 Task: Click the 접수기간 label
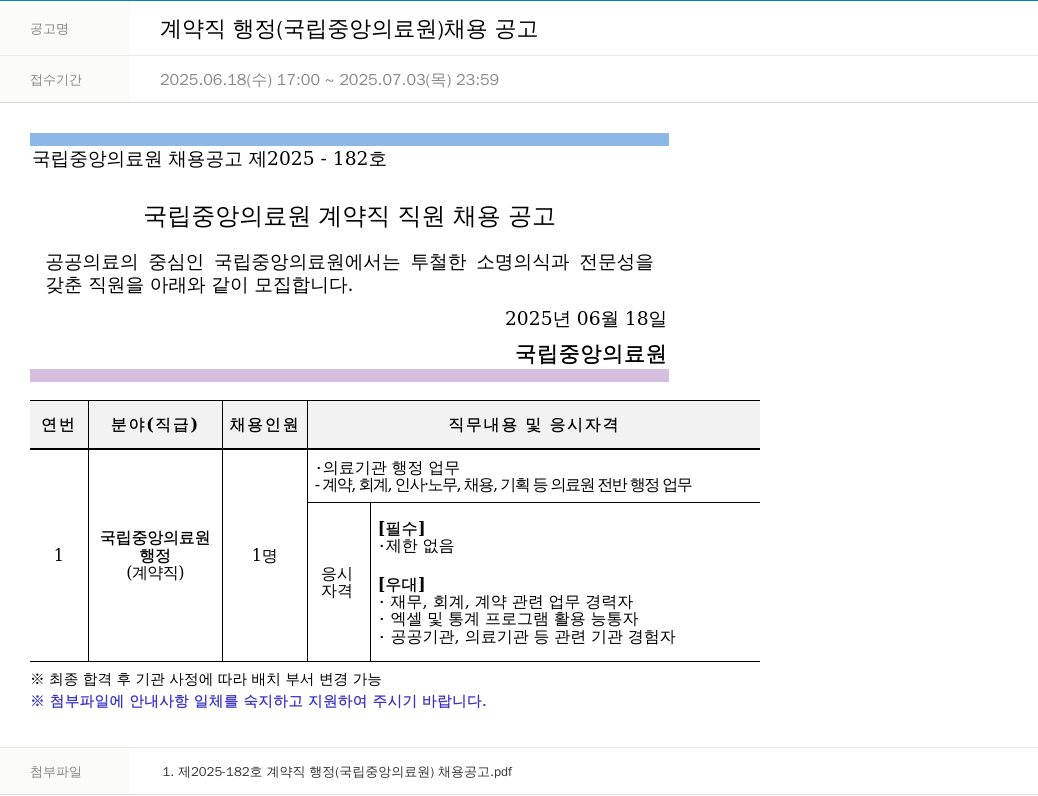click(x=56, y=79)
